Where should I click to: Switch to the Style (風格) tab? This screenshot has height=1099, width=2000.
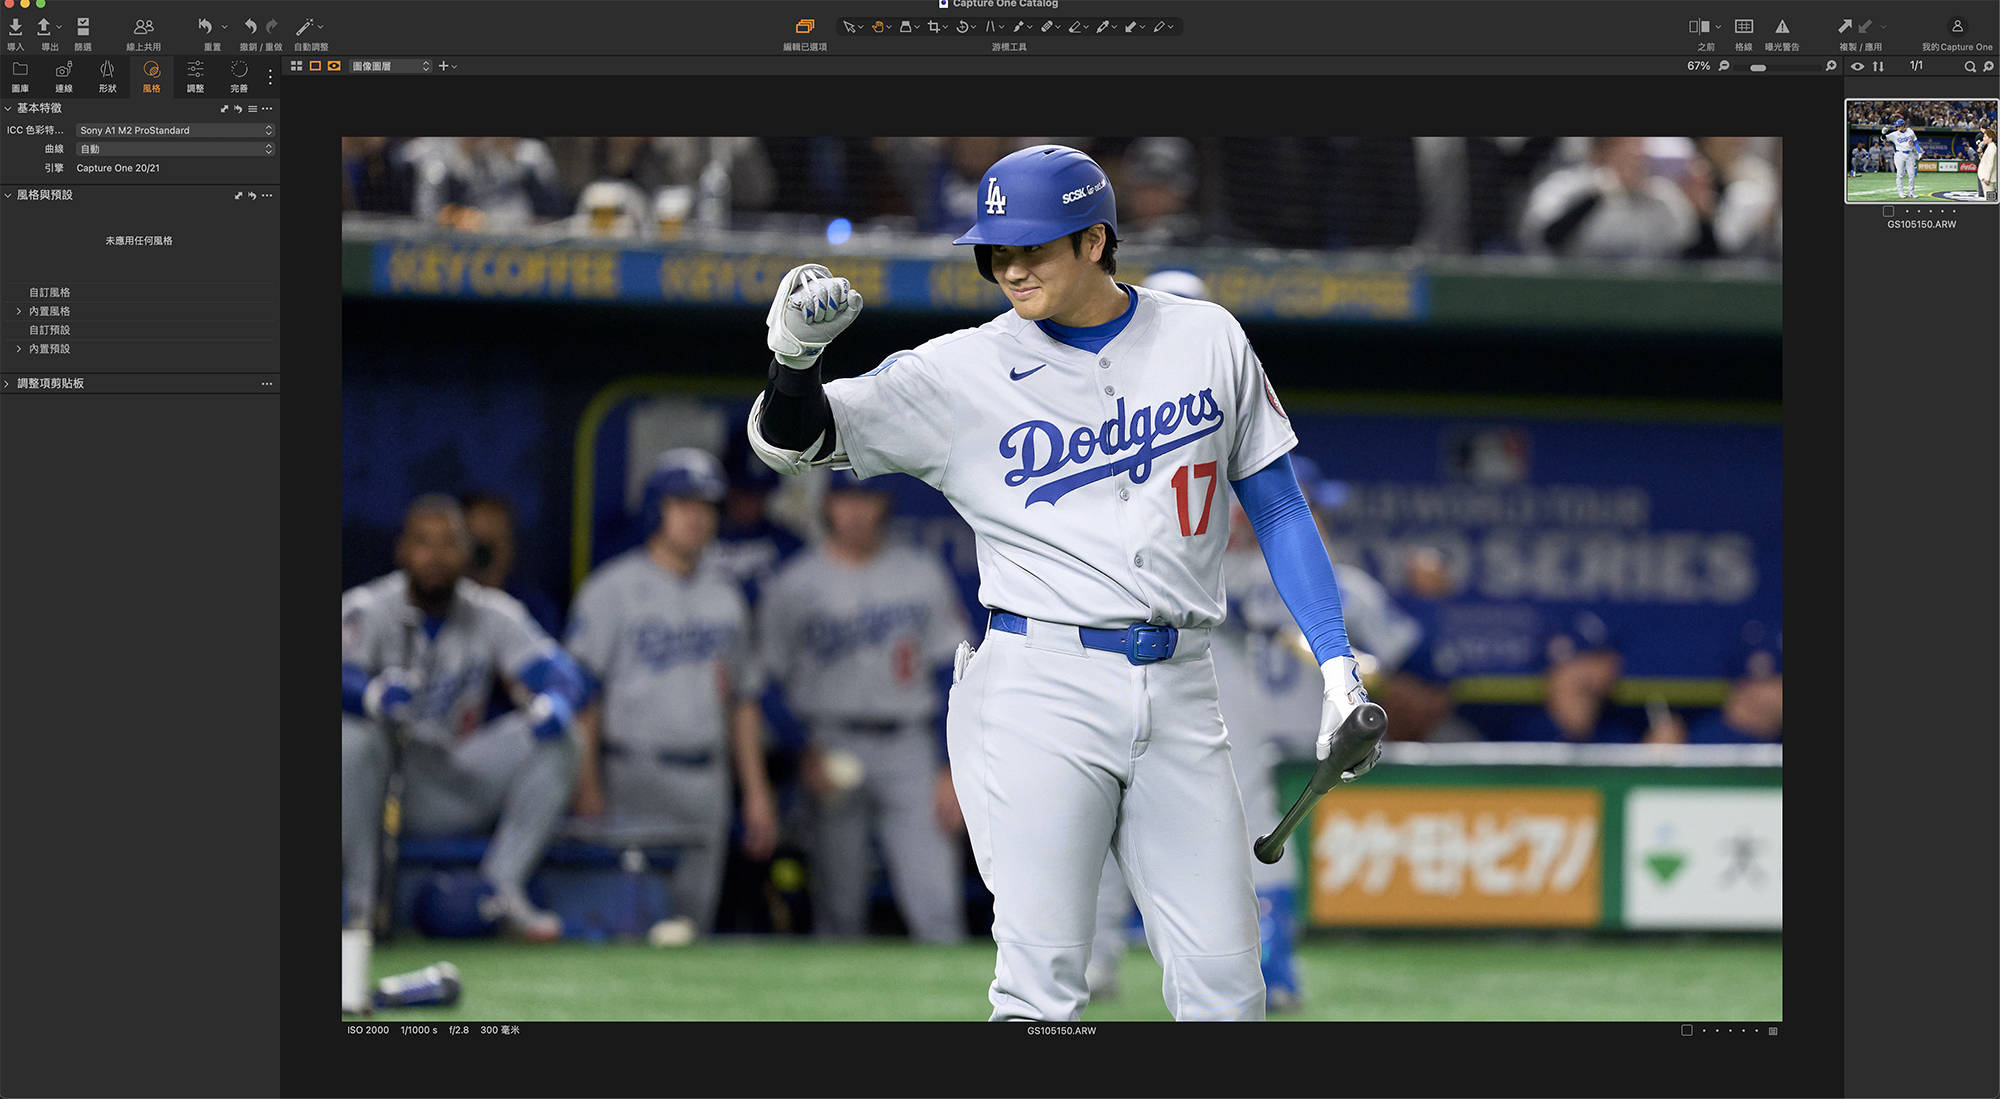[x=151, y=76]
